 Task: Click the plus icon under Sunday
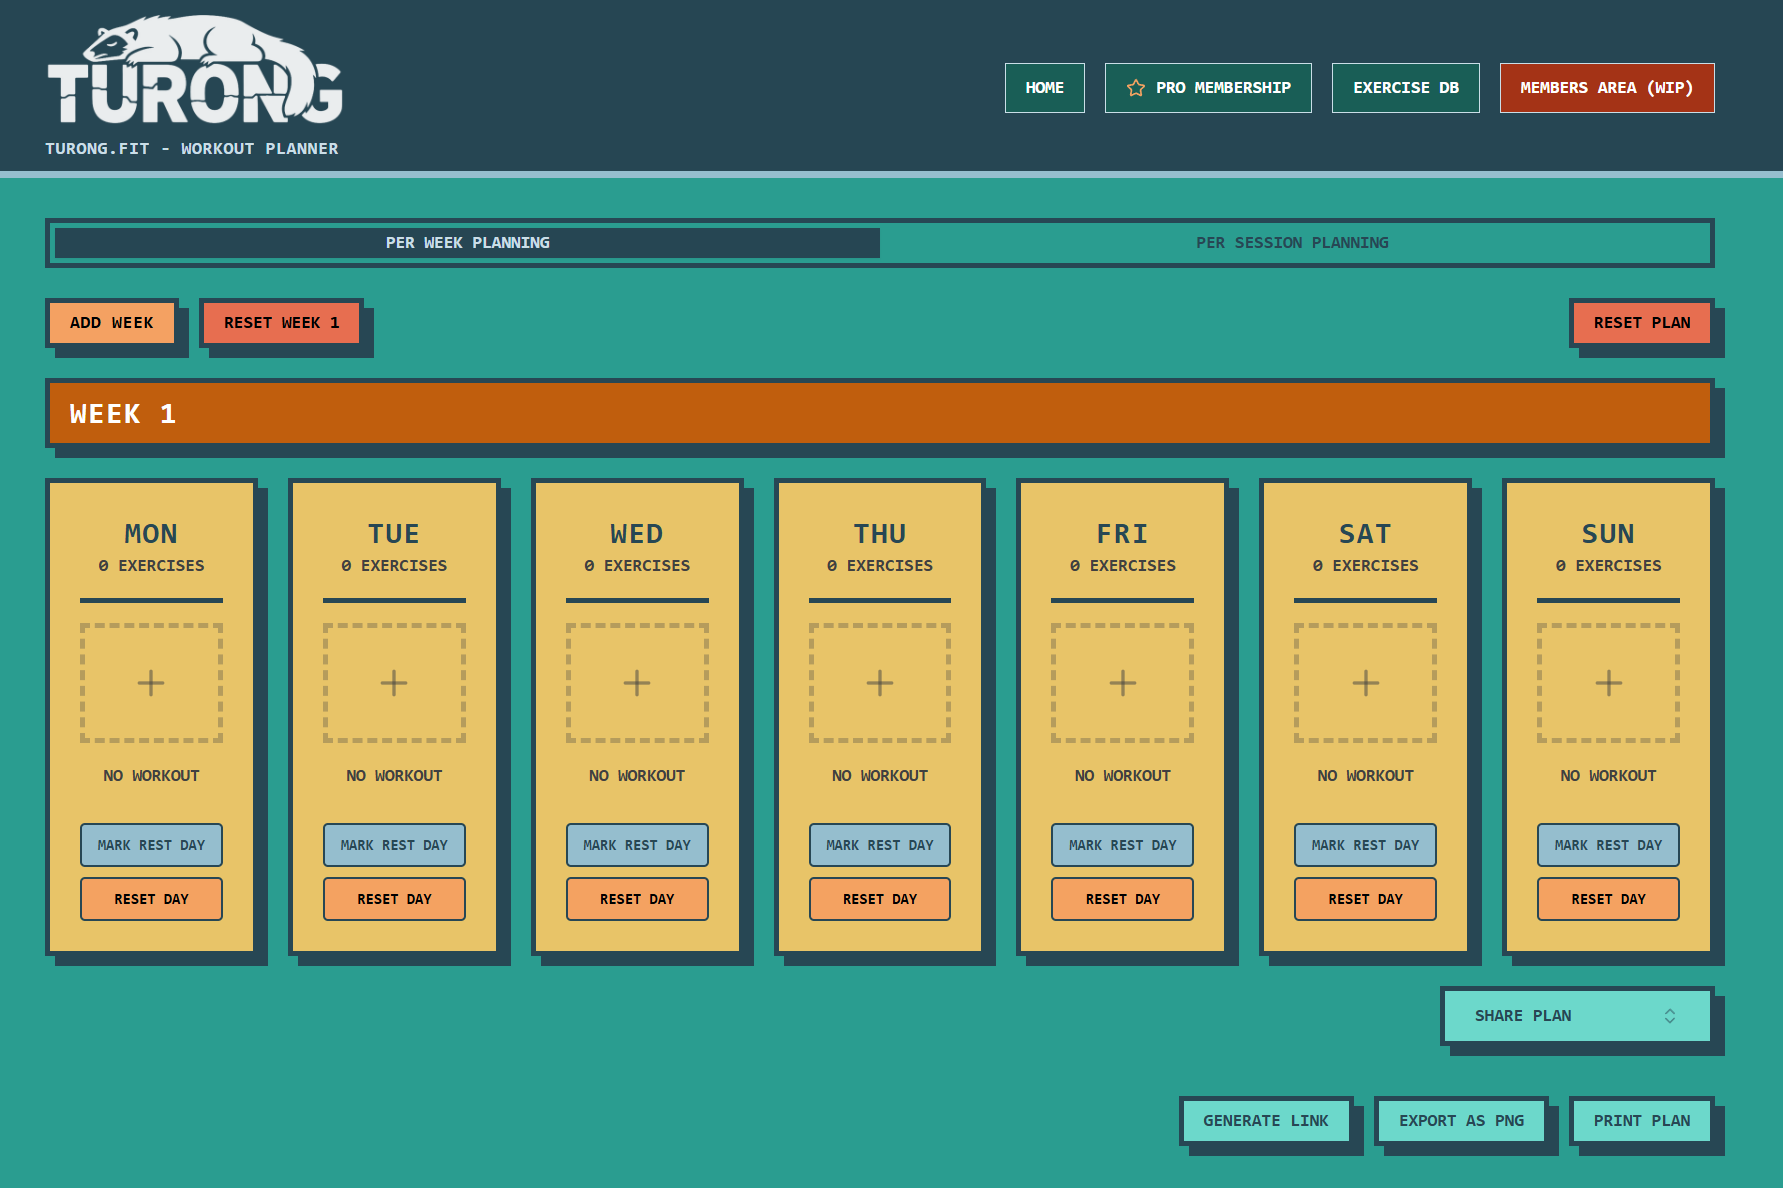[1608, 683]
